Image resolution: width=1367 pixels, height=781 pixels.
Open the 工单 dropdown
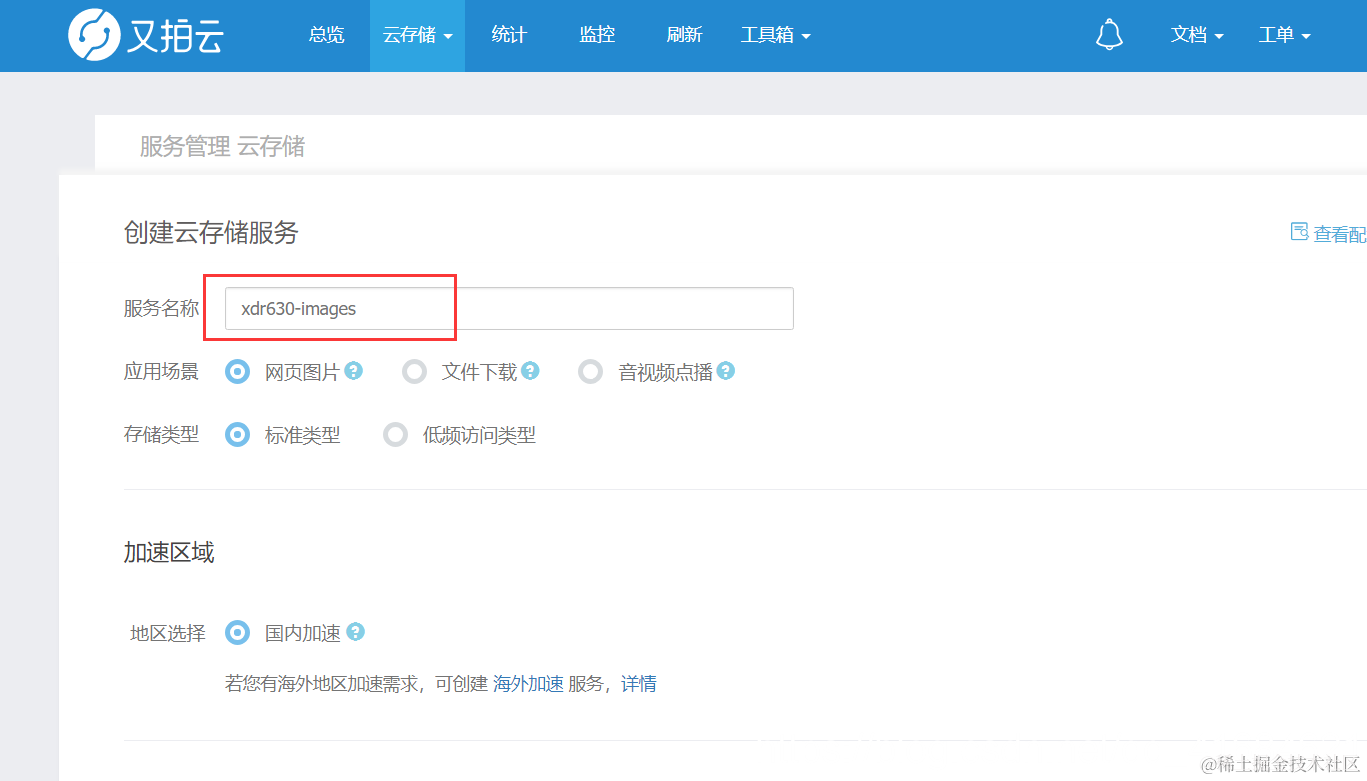point(1284,35)
